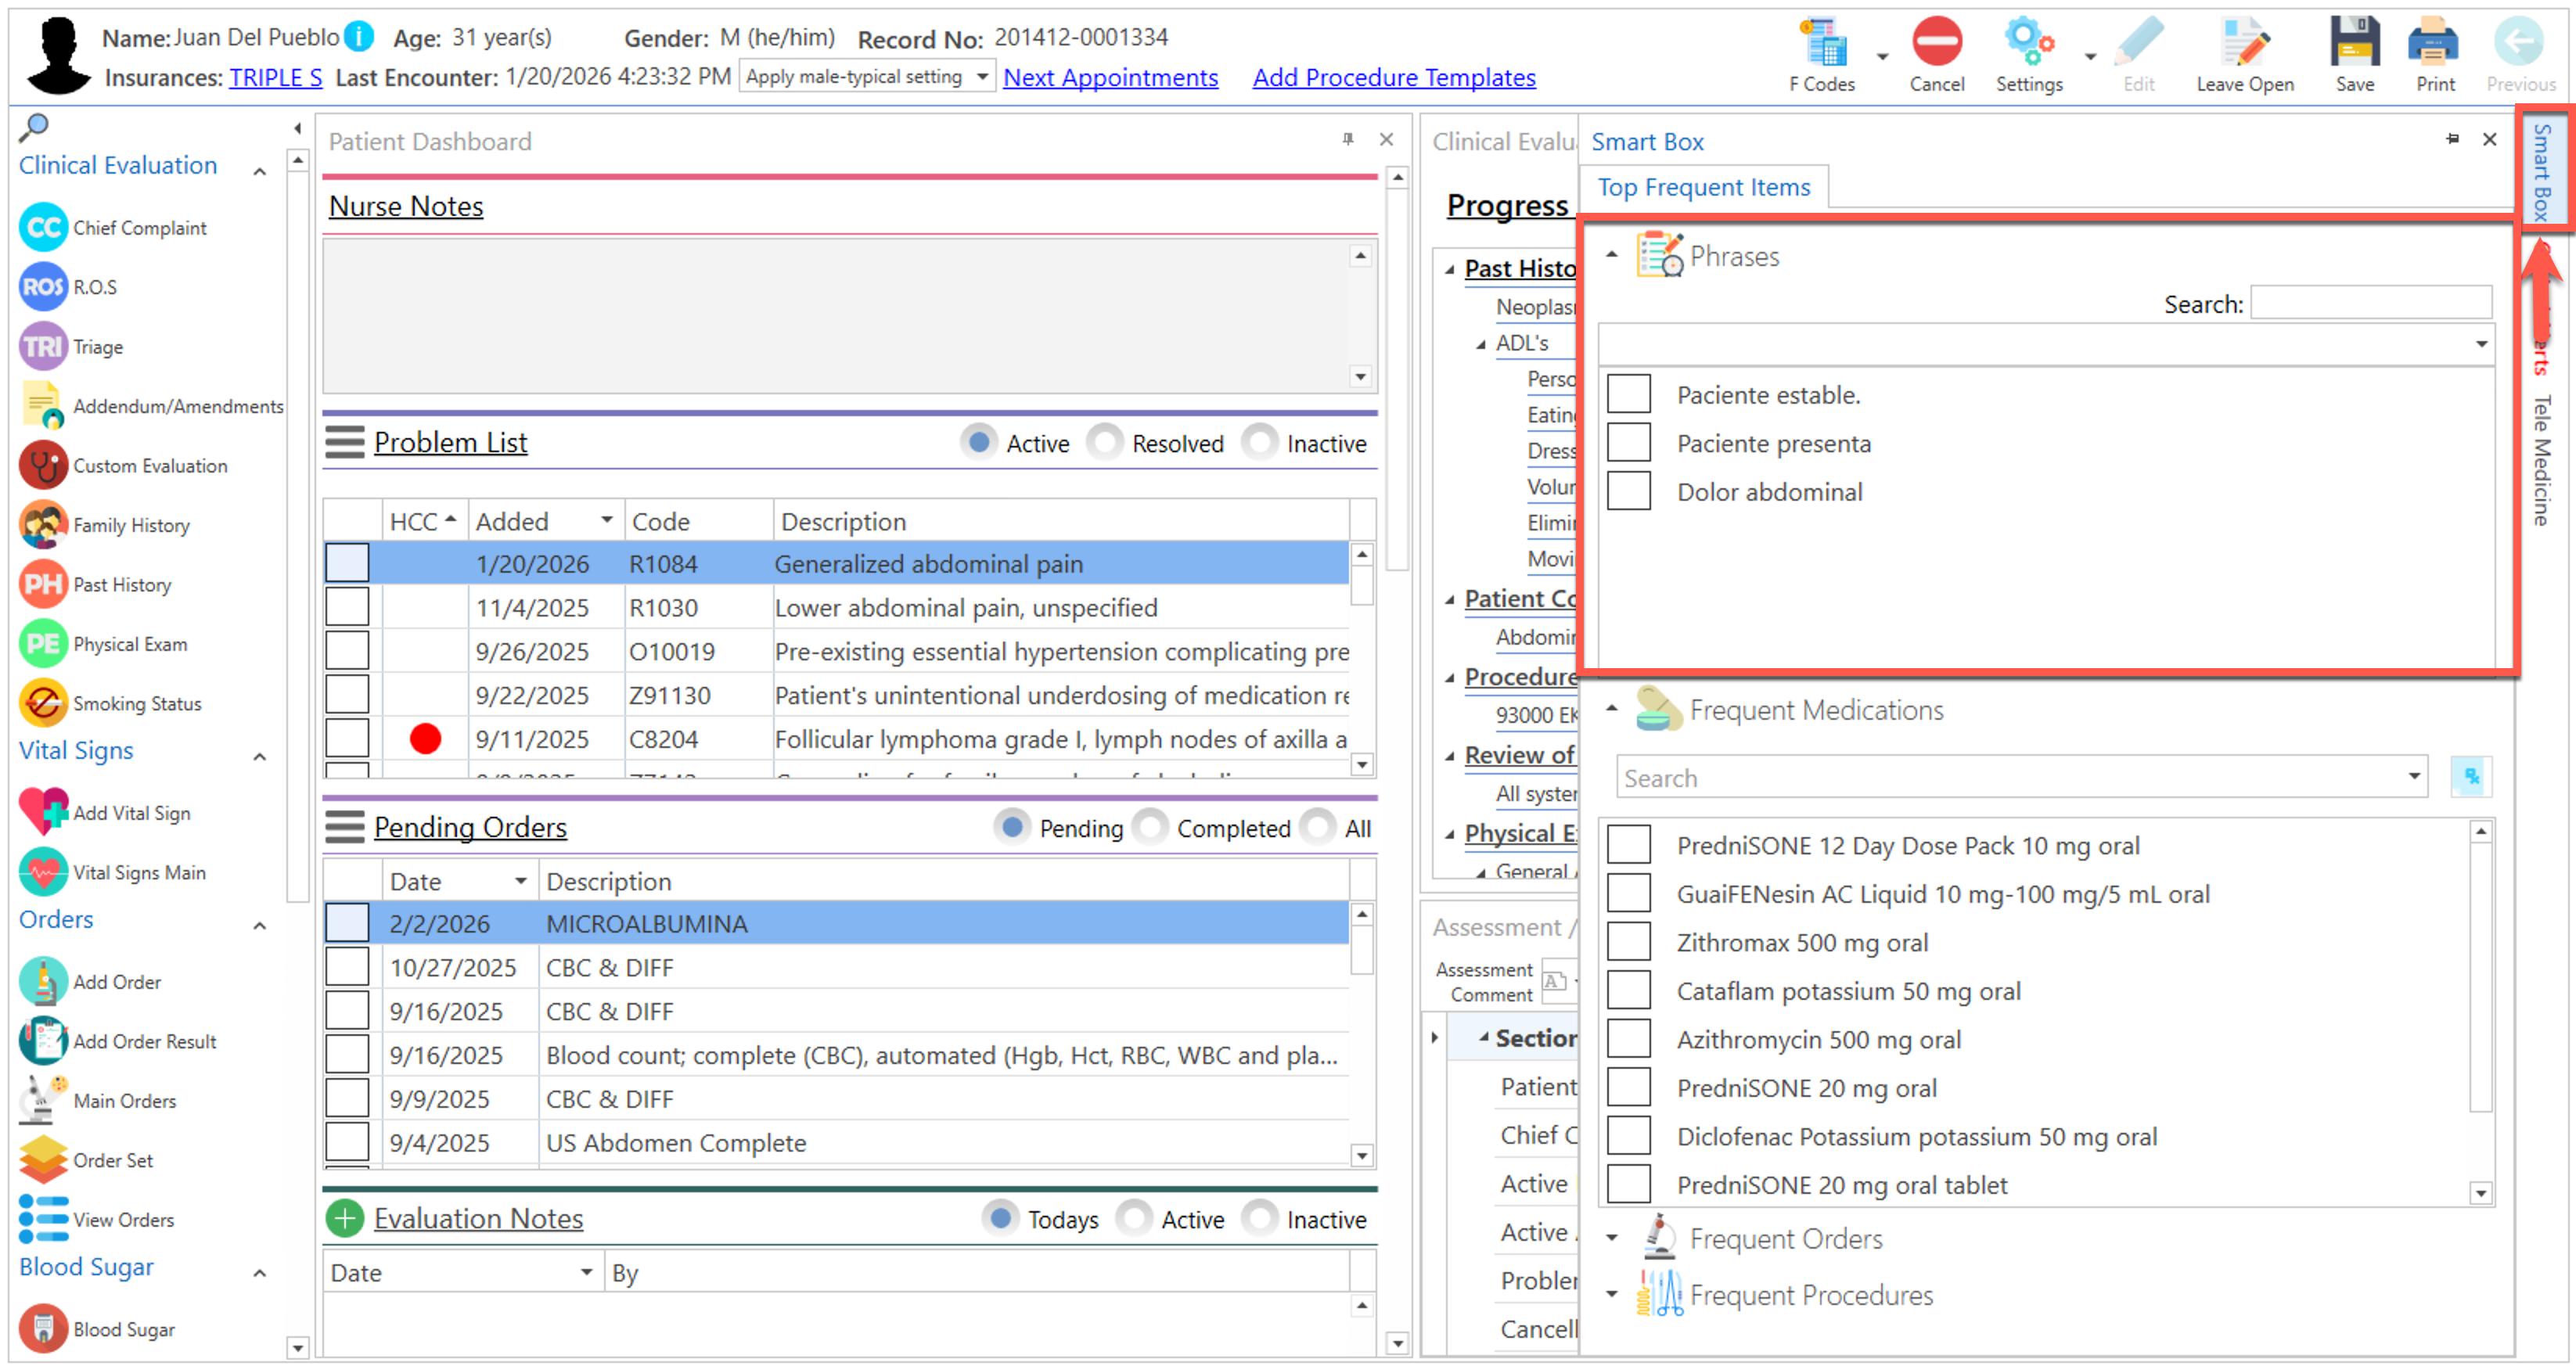Click the green plus beside Evaluation Notes
2576x1366 pixels.
344,1218
